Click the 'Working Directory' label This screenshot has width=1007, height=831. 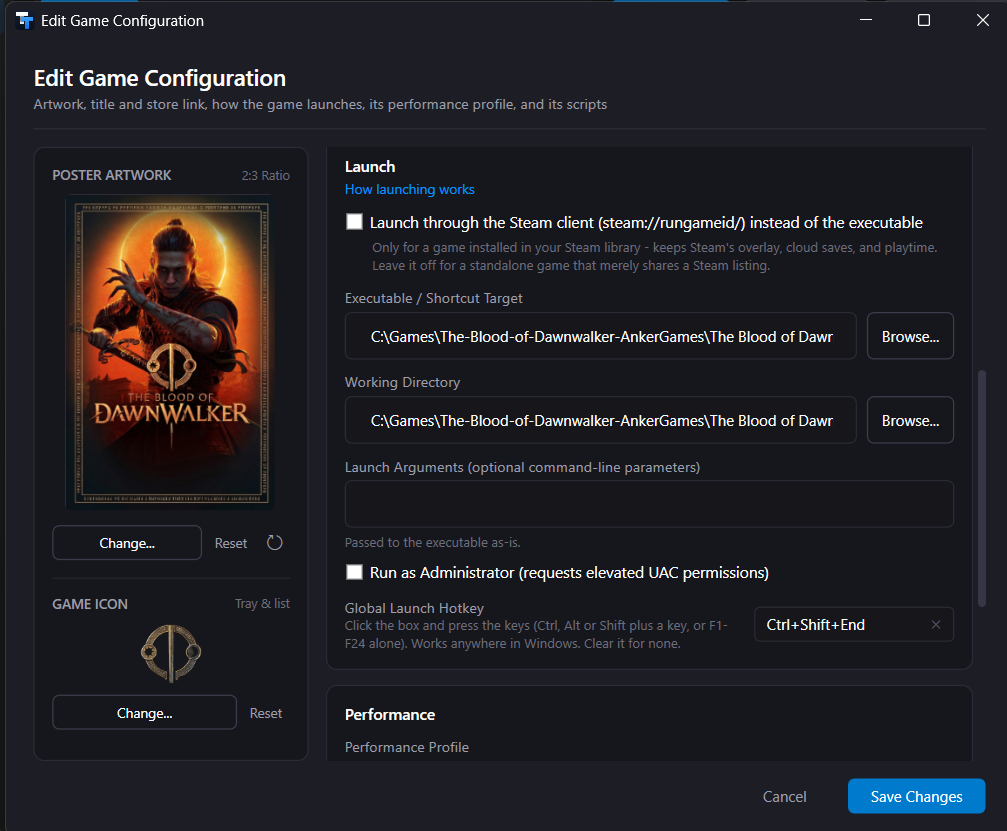tap(402, 382)
